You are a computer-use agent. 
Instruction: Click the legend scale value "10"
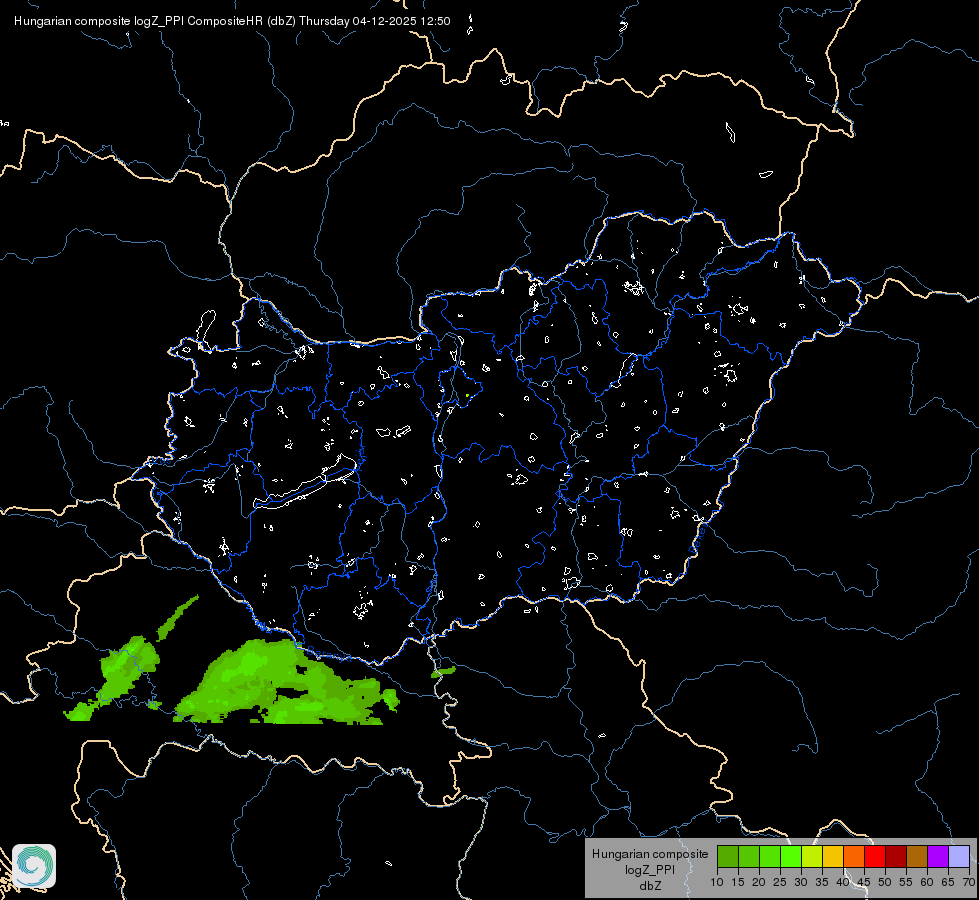717,883
